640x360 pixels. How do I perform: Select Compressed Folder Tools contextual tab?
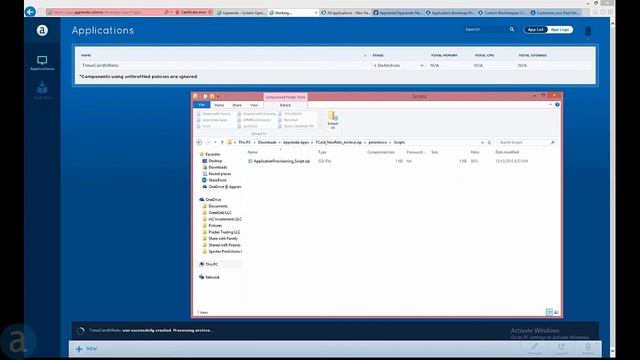coord(285,97)
